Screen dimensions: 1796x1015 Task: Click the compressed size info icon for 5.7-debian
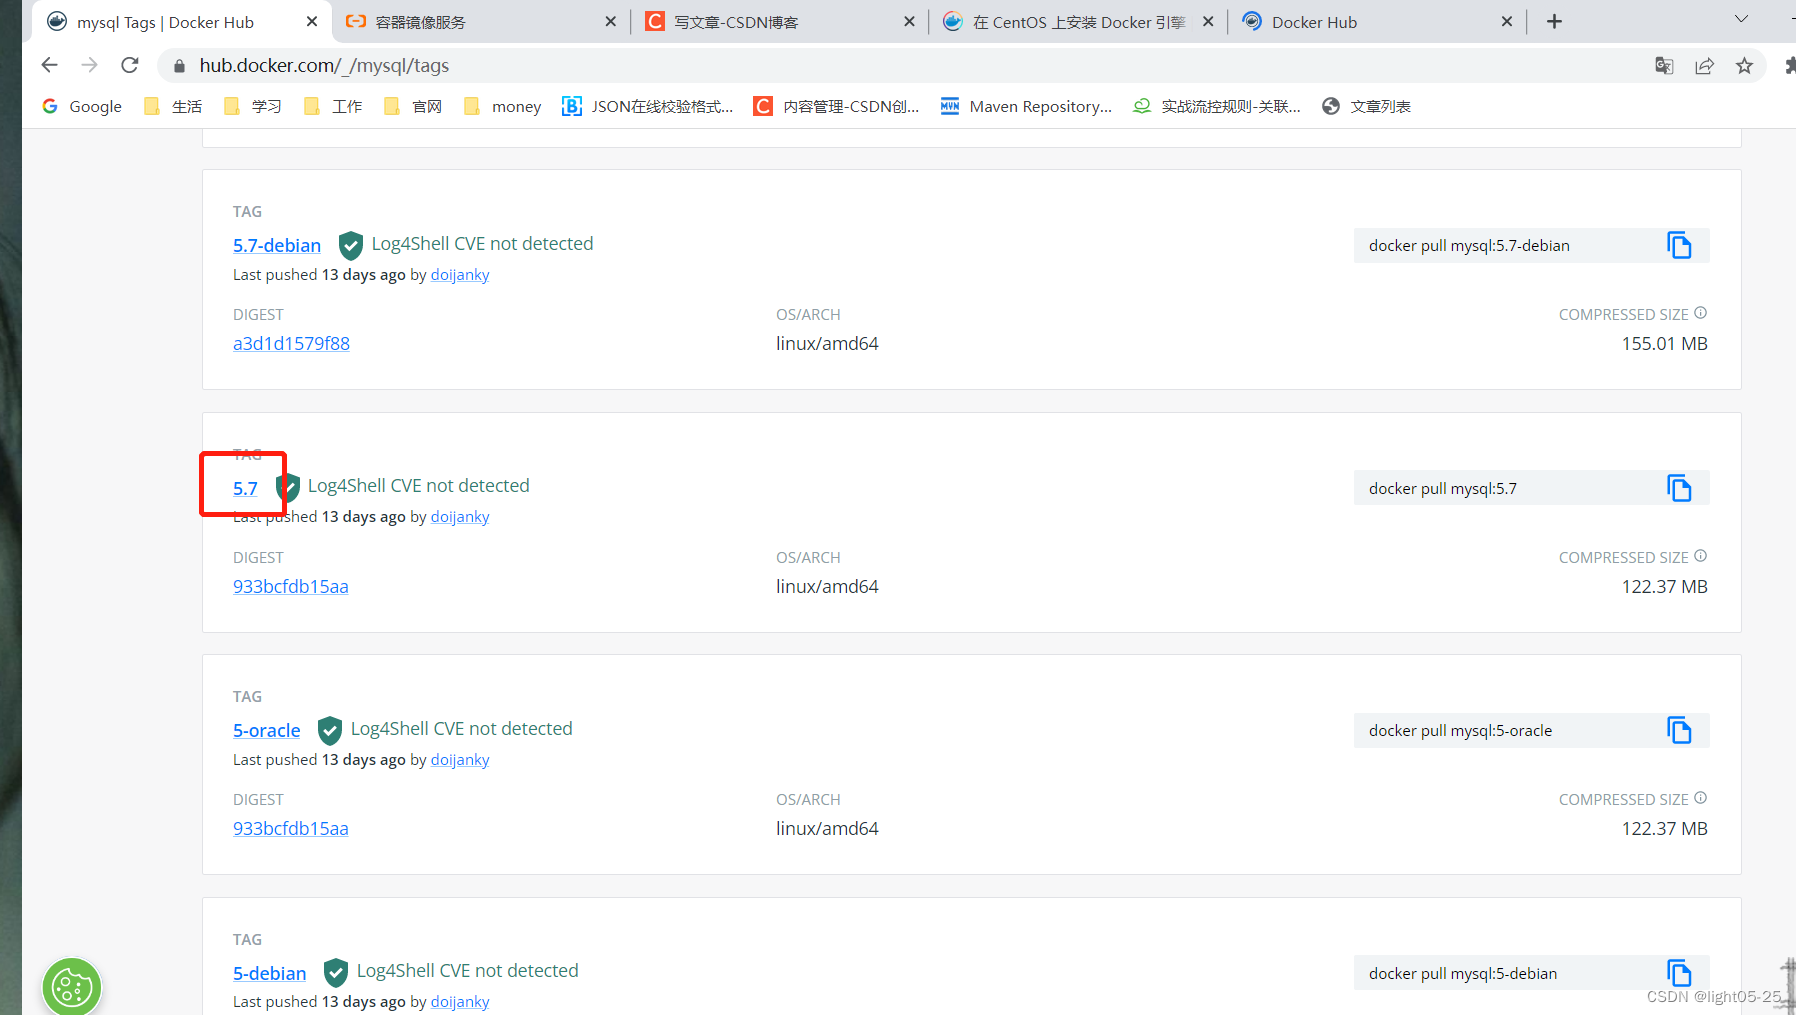coord(1700,313)
